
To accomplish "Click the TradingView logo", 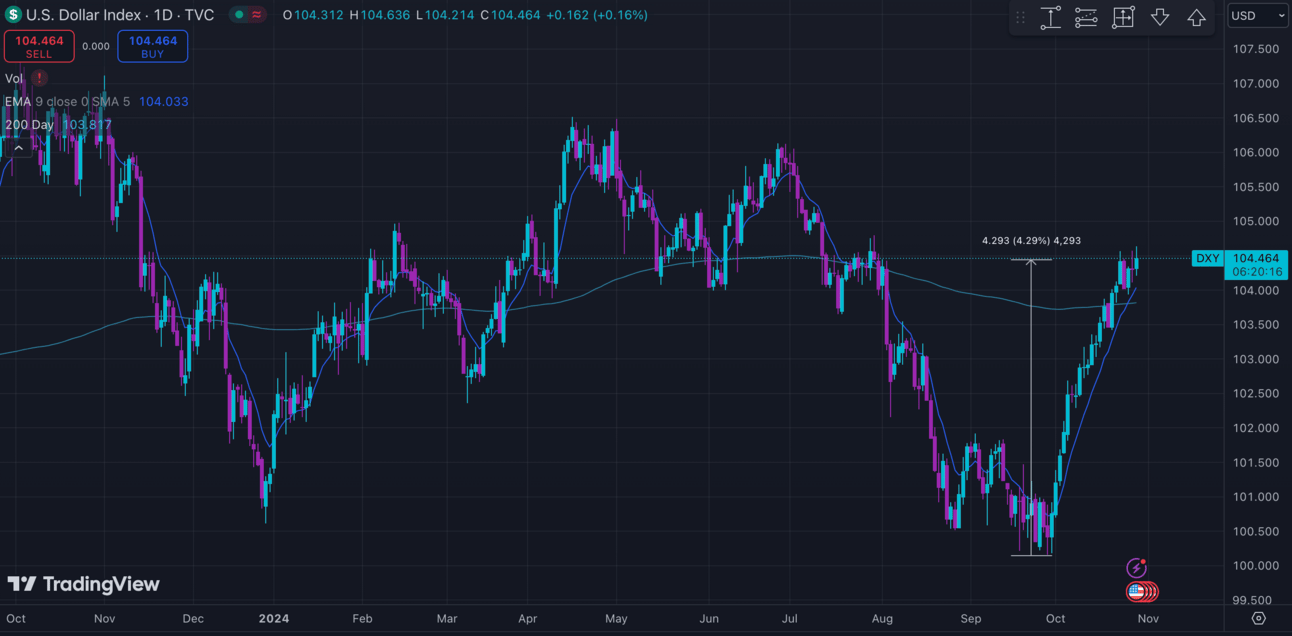I will (84, 584).
